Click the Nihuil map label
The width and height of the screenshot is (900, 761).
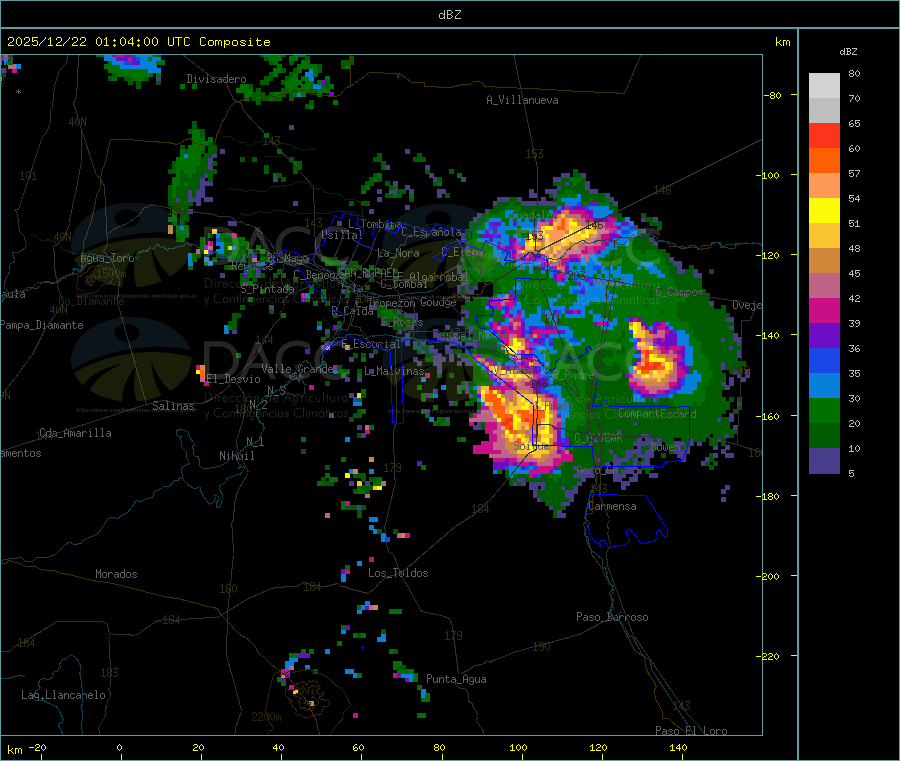click(x=236, y=456)
